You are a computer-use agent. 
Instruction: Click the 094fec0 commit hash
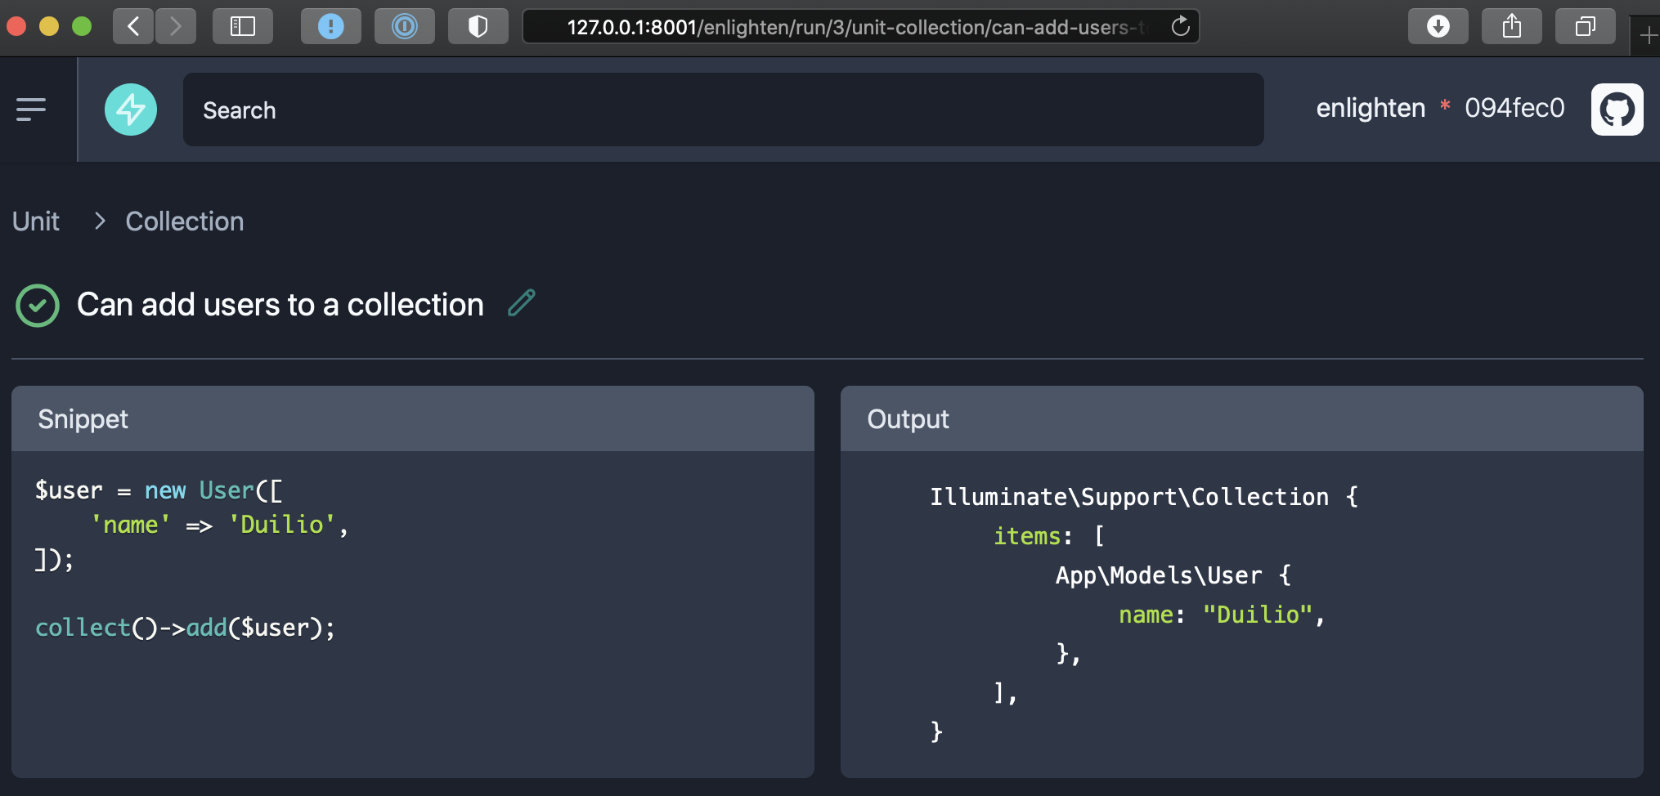[1514, 108]
